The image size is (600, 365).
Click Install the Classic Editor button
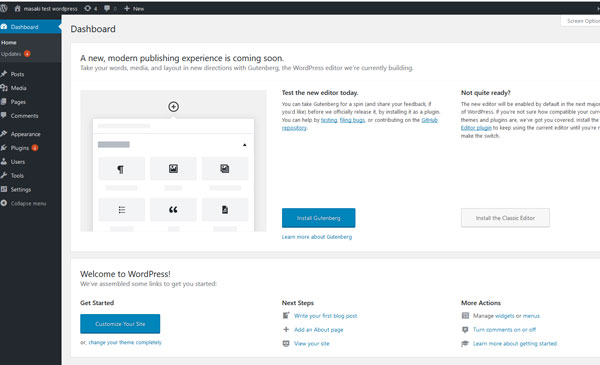[x=505, y=218]
